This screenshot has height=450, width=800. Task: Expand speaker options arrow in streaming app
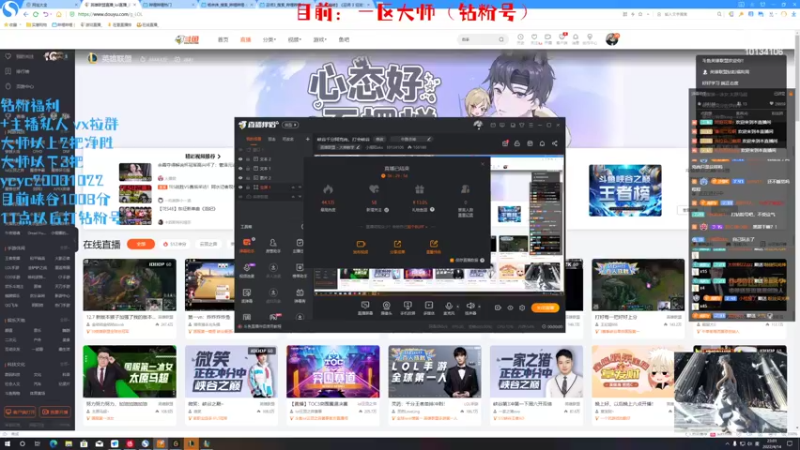click(479, 307)
